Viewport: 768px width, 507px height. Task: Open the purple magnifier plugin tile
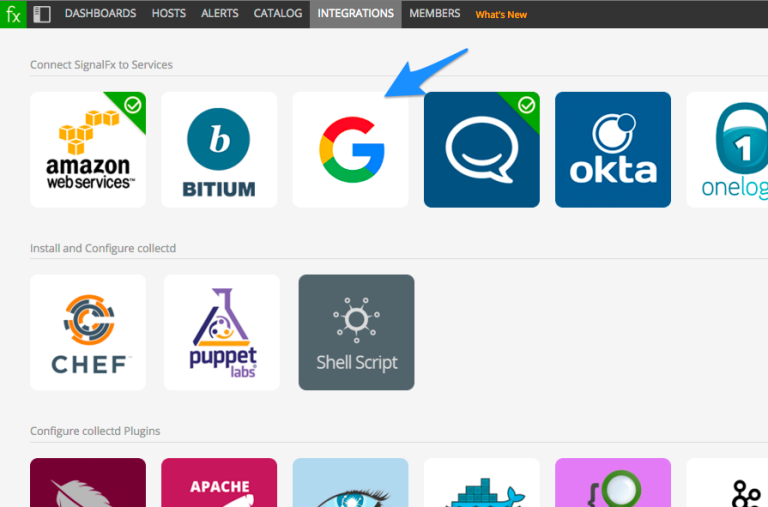pos(613,483)
